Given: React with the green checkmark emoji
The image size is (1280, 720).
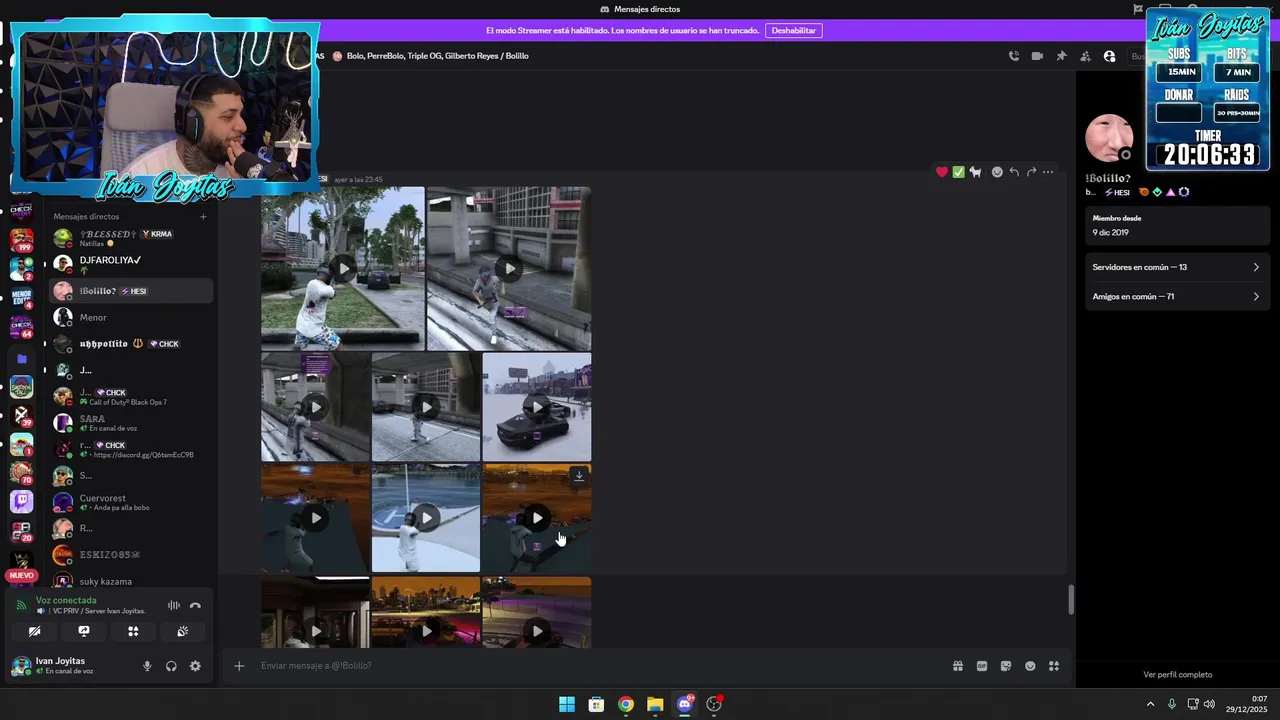Looking at the screenshot, I should (958, 172).
